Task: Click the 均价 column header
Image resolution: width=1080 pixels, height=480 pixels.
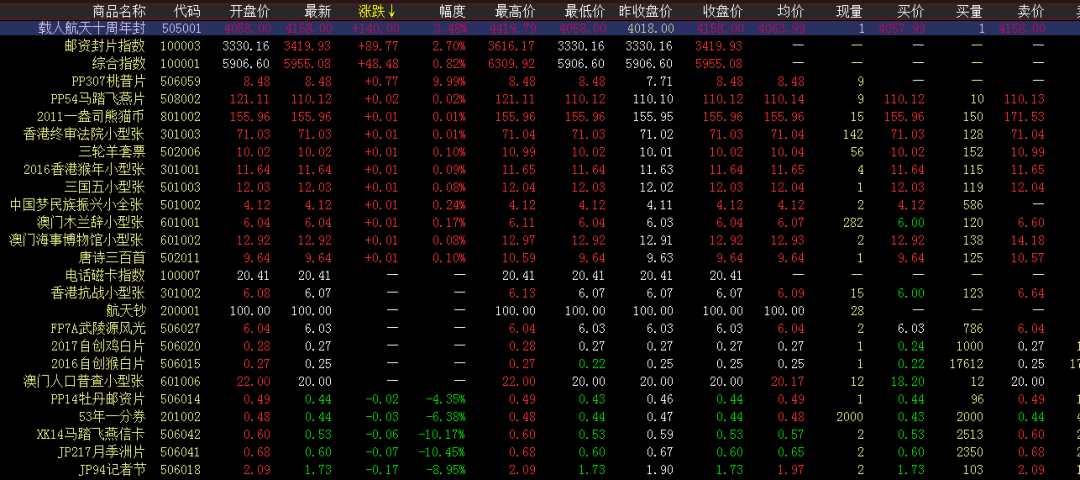Action: click(791, 11)
